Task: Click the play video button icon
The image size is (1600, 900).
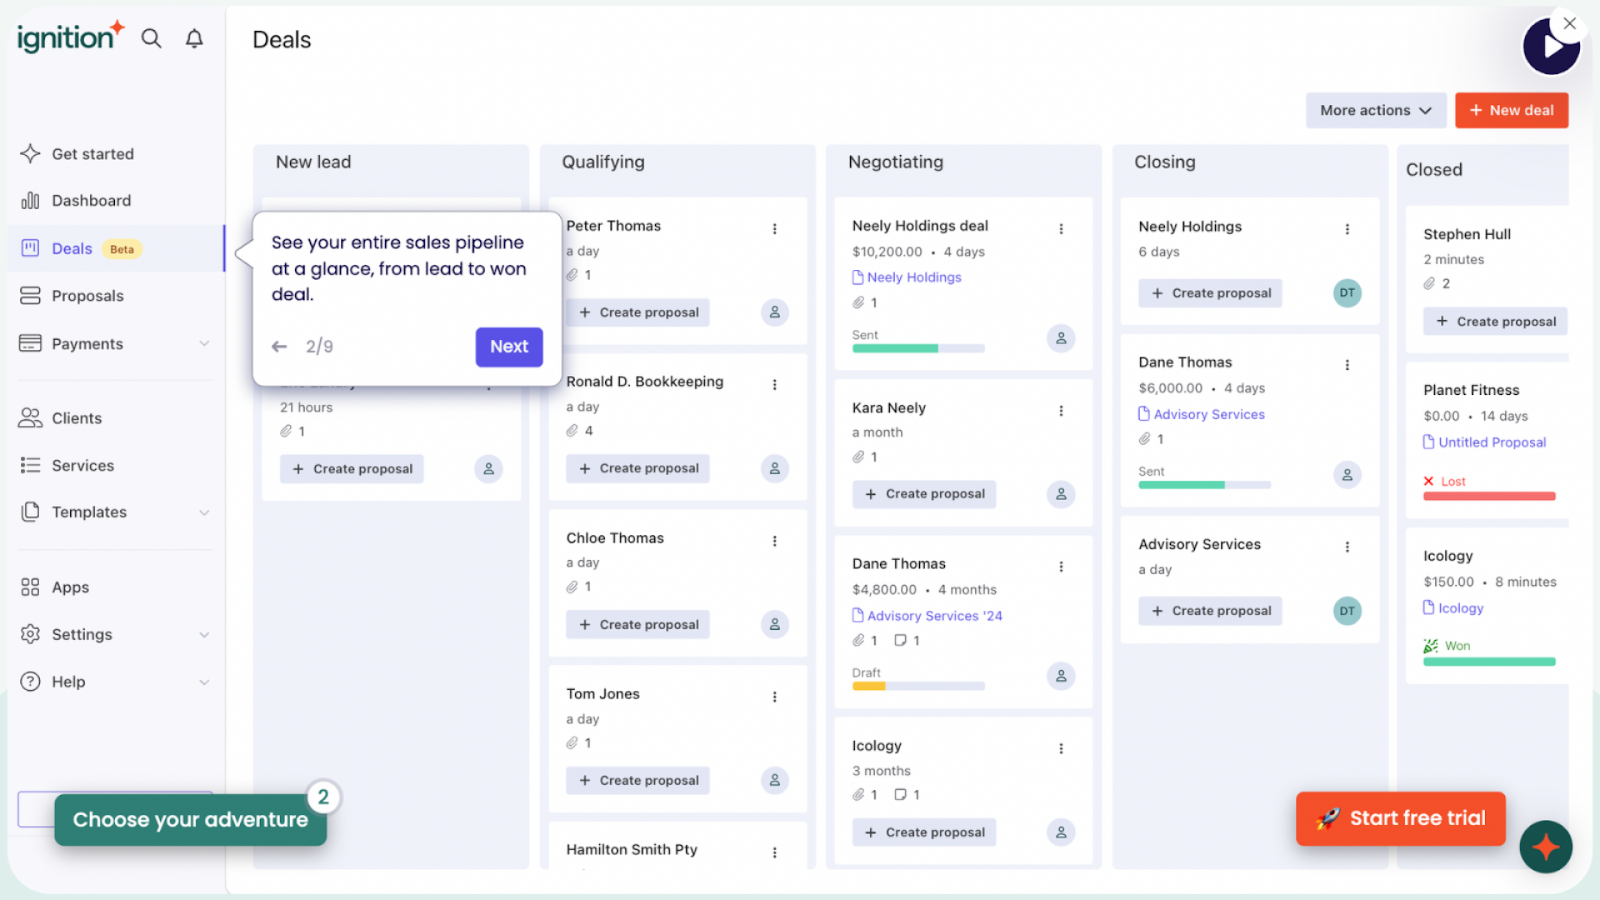Action: pyautogui.click(x=1550, y=47)
